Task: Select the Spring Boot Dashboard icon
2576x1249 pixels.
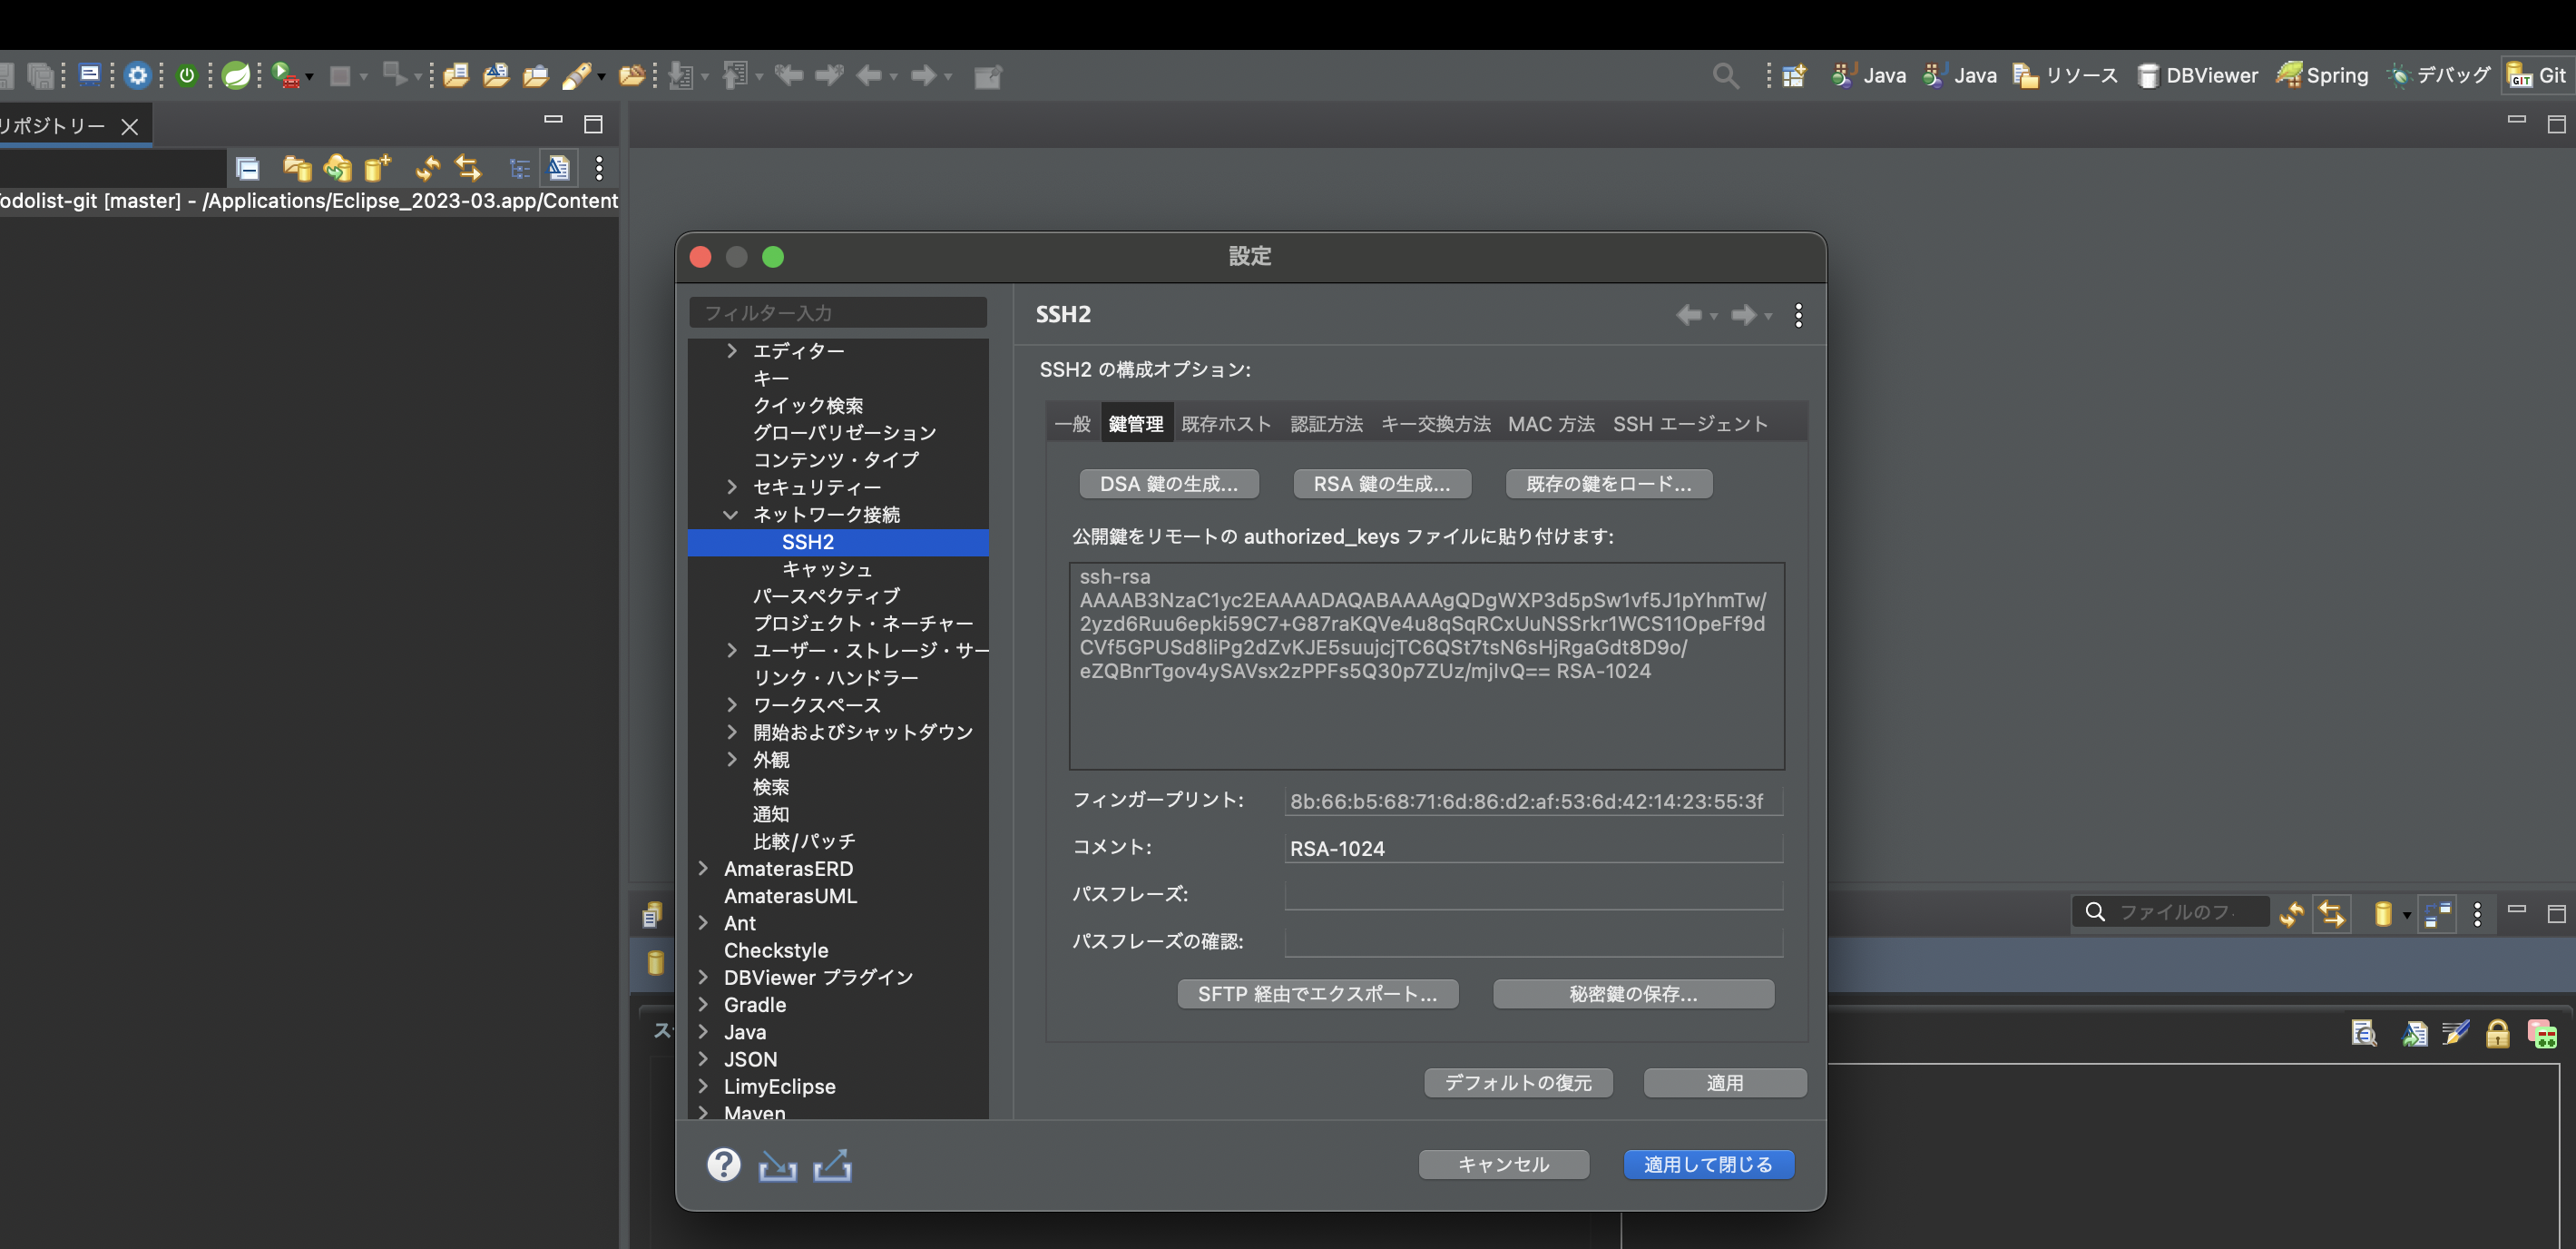Action: point(236,75)
